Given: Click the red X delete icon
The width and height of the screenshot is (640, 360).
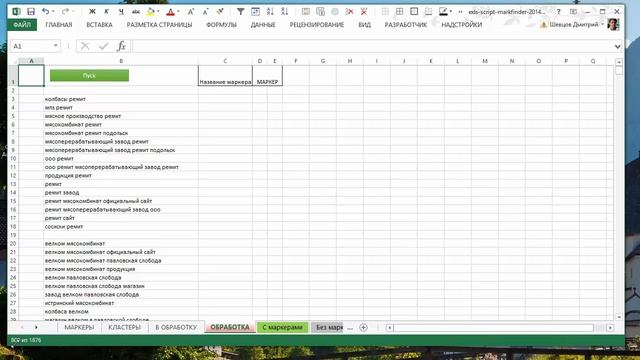Looking at the screenshot, I should pyautogui.click(x=364, y=12).
